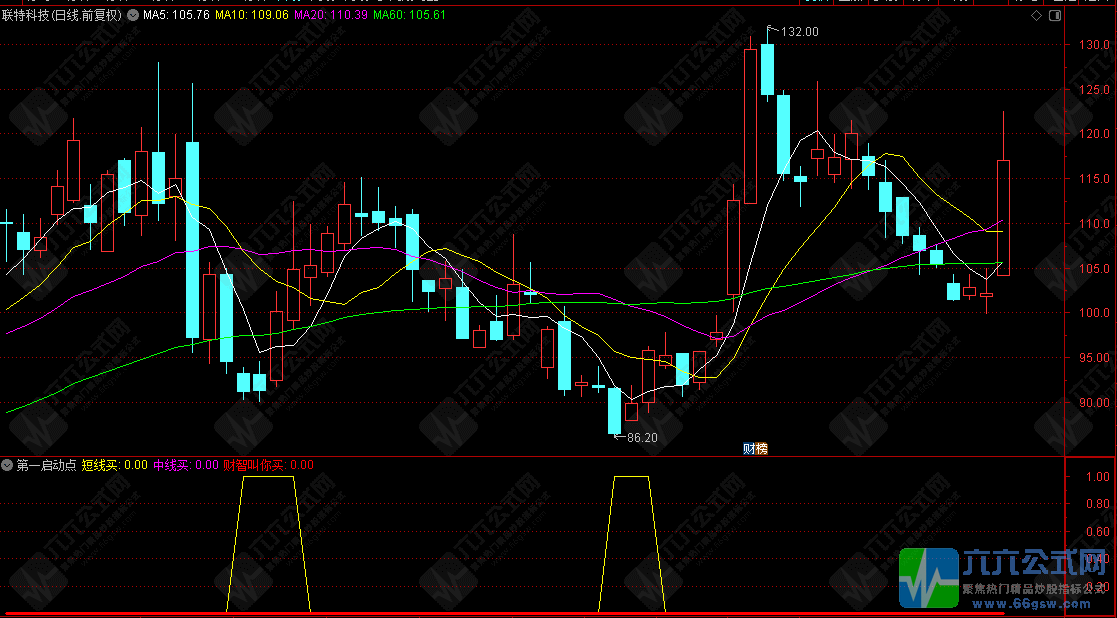
Task: Select the 第一启动点 indicator name
Action: tap(46, 466)
